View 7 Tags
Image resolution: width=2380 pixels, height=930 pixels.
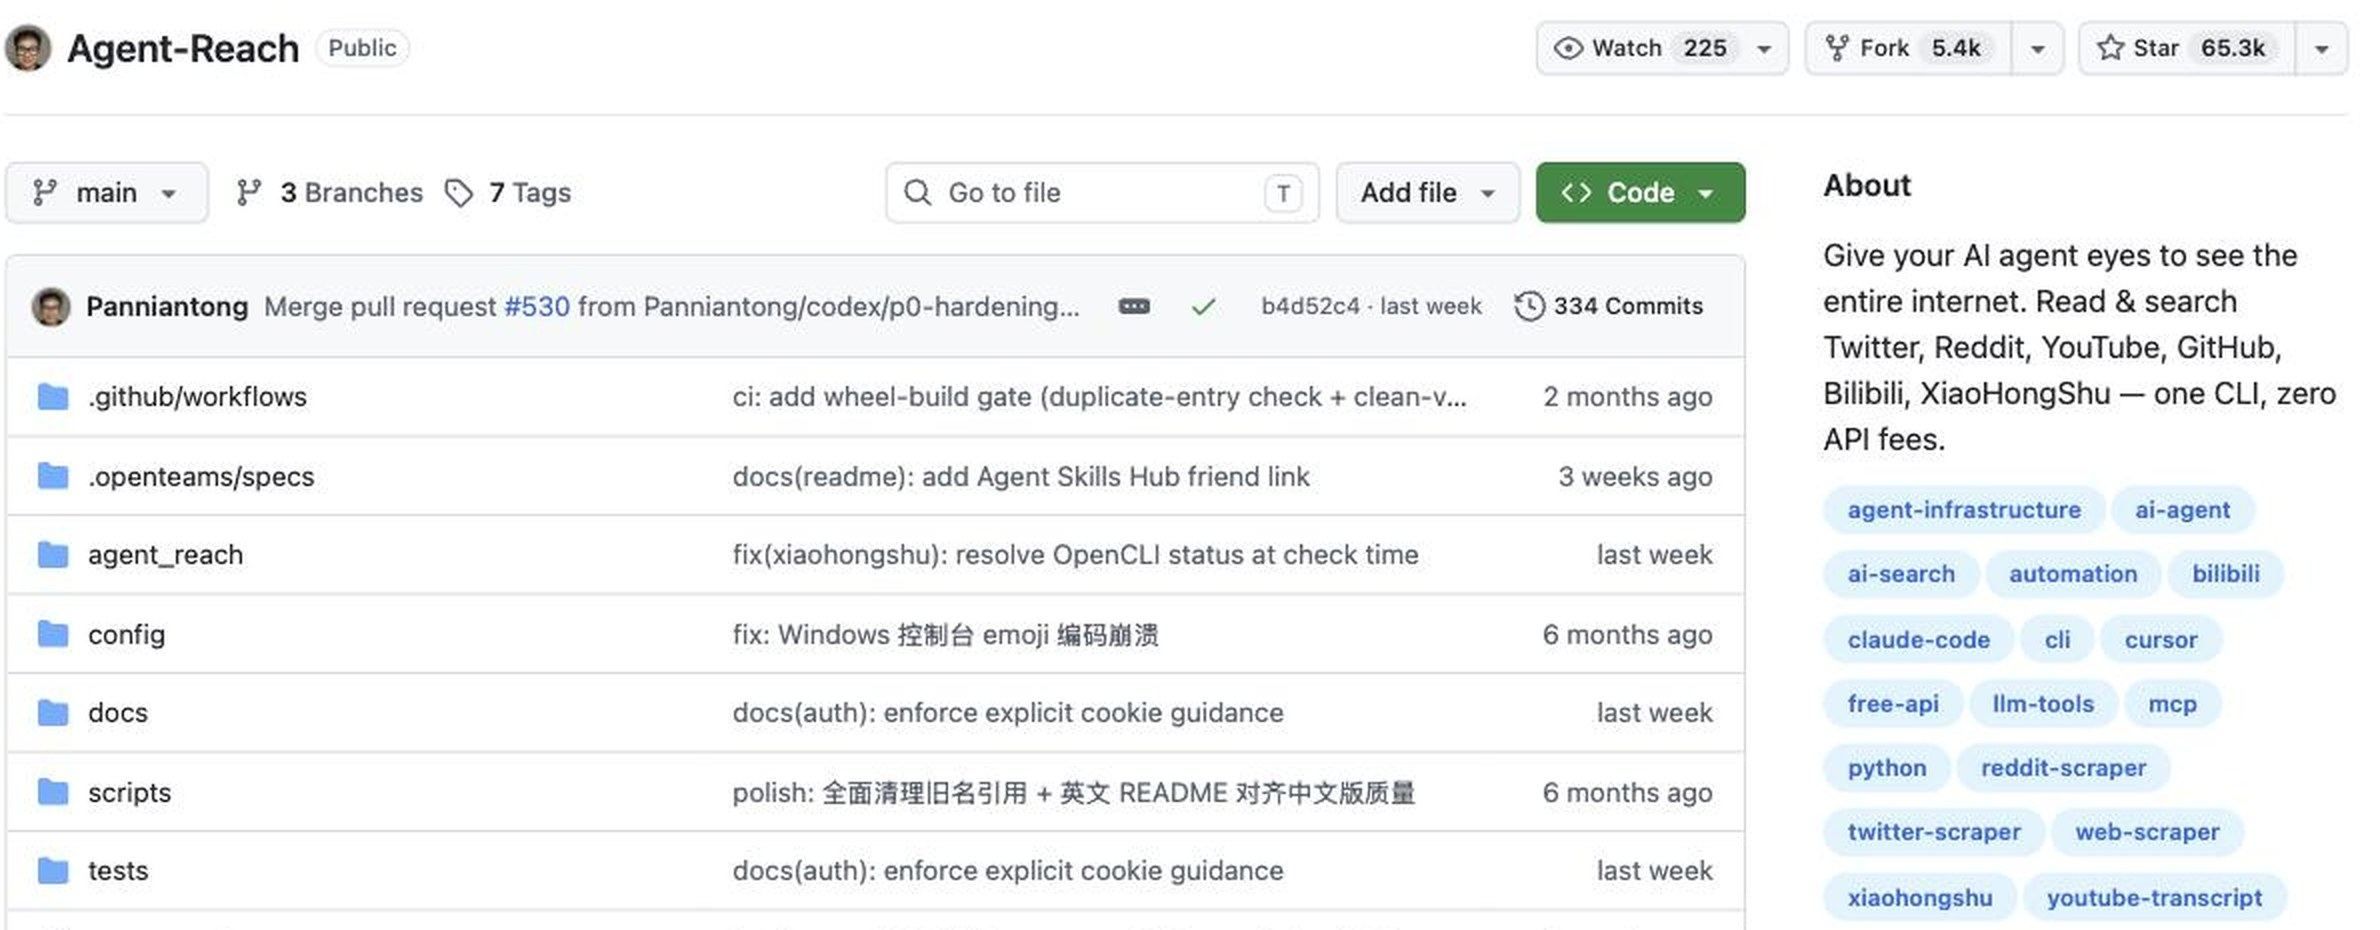coord(508,192)
